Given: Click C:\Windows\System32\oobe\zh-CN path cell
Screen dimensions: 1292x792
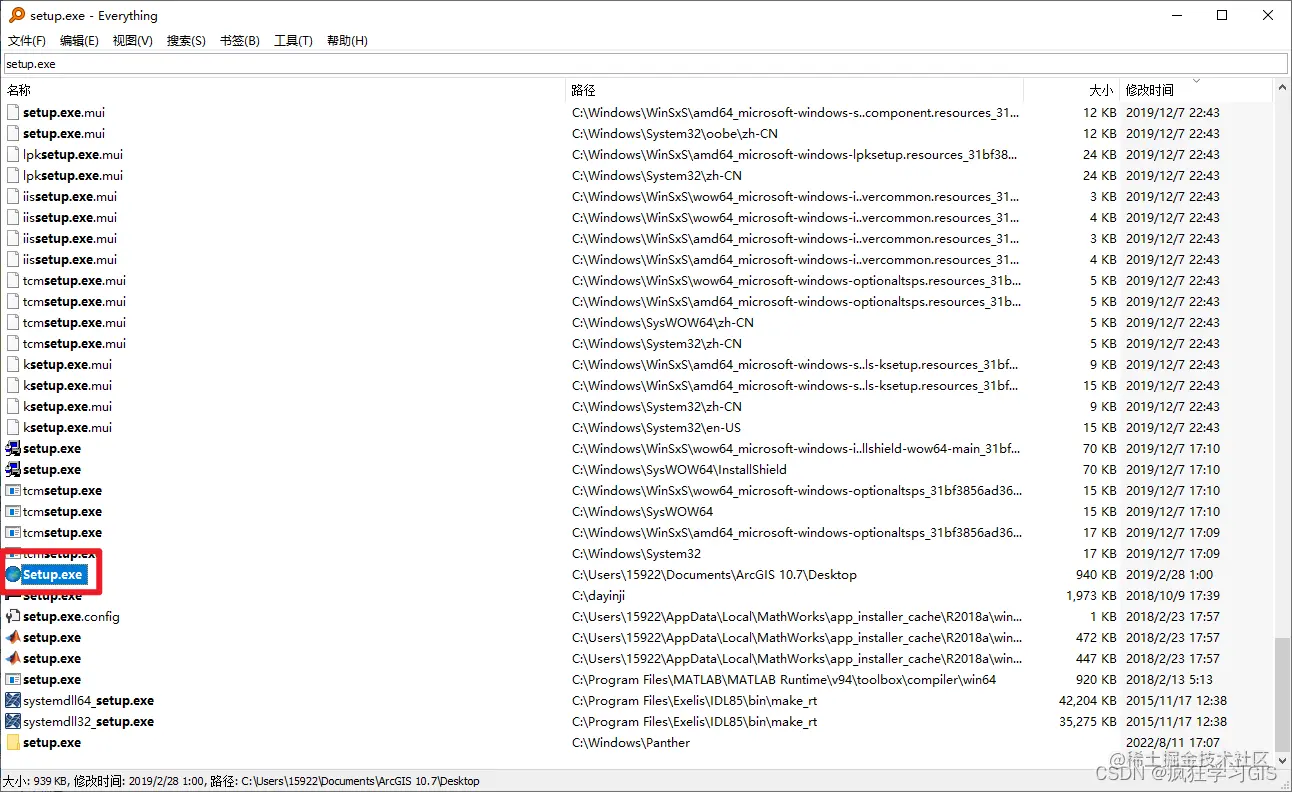Looking at the screenshot, I should tap(675, 134).
